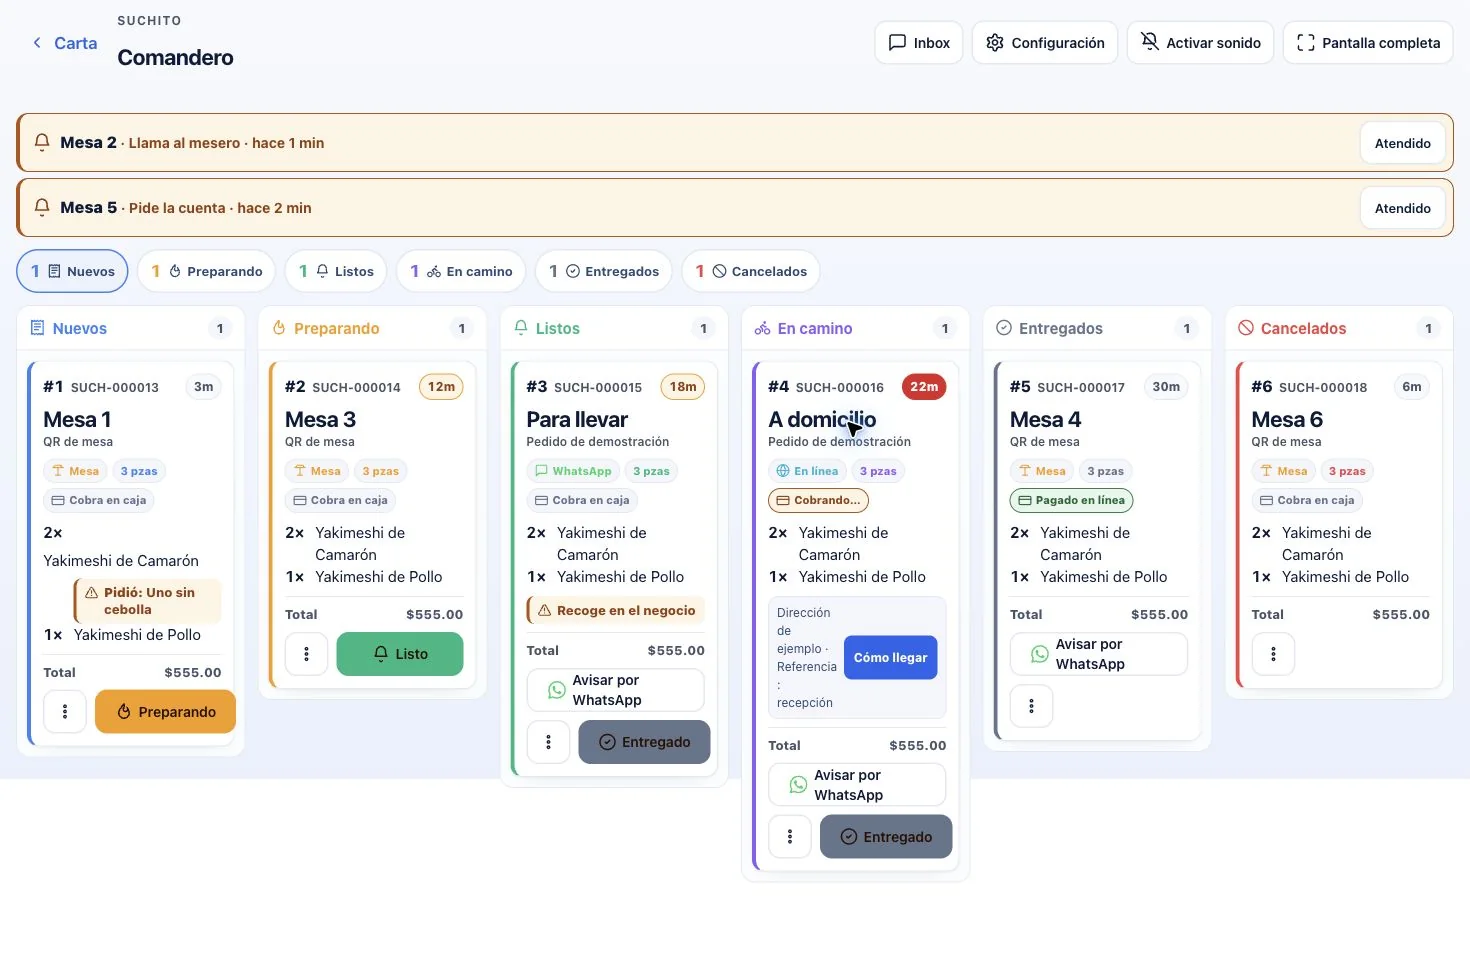Click Cómo llegar for delivery order
Viewport: 1470px width, 954px height.
coord(890,657)
